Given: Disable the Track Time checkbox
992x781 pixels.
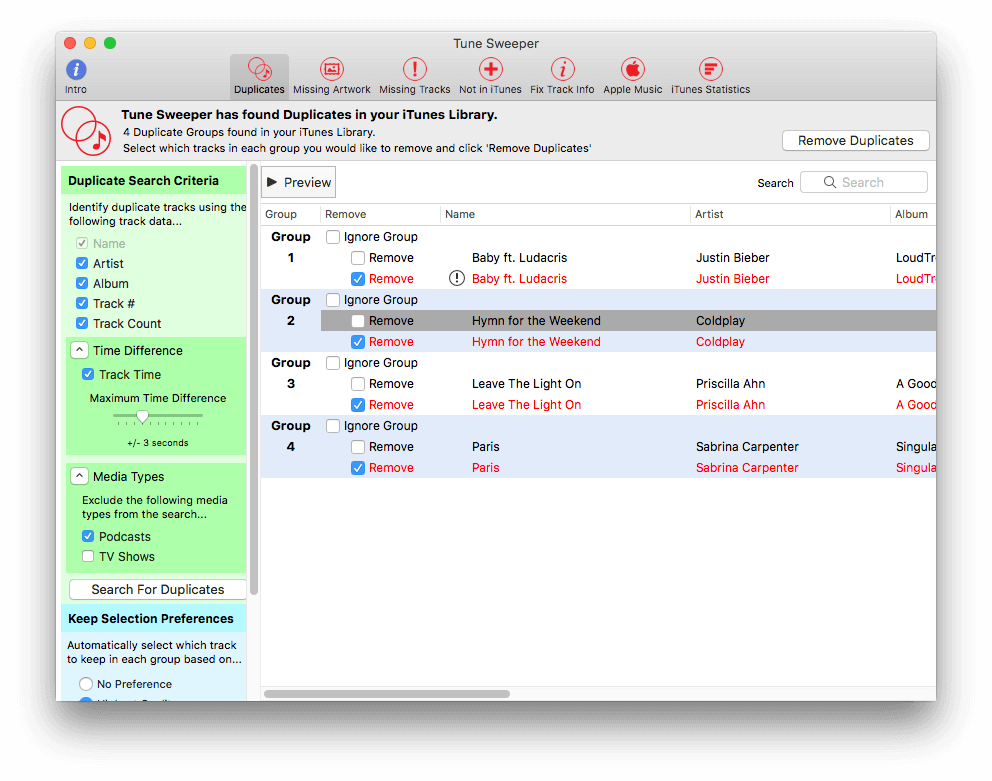Looking at the screenshot, I should coord(88,374).
